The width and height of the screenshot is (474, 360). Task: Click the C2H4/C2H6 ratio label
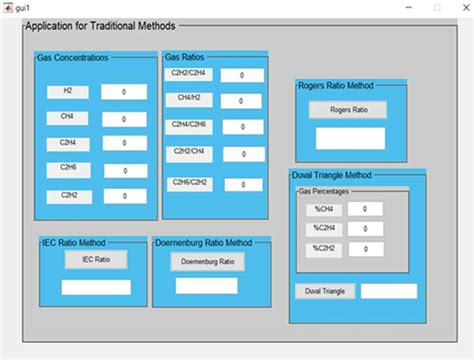[x=189, y=127]
